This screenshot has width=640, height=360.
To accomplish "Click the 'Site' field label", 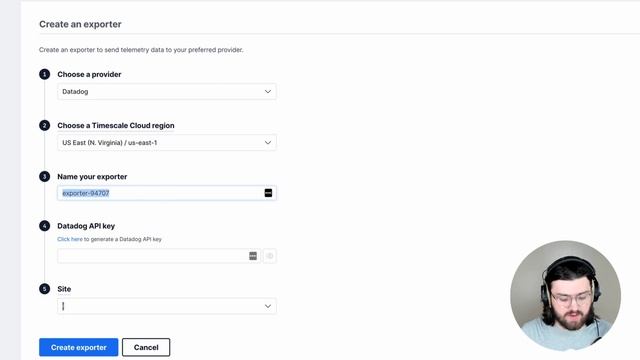I will pyautogui.click(x=64, y=289).
